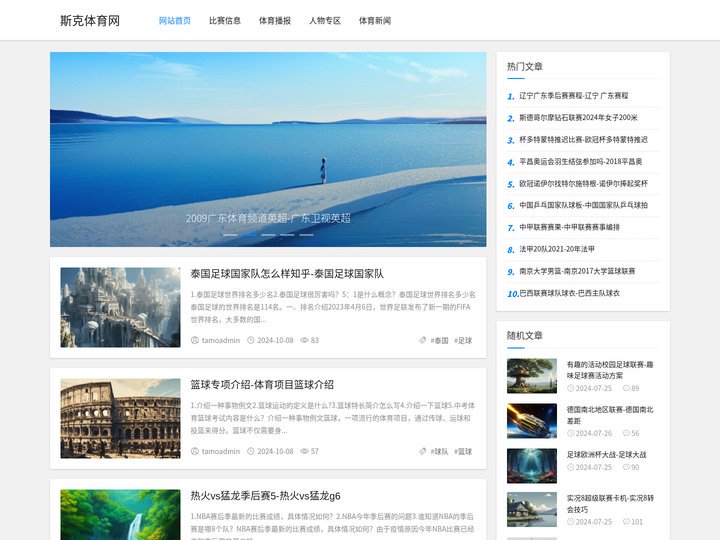Open hot article 中甲联赛赛果
The image size is (720, 540).
[x=569, y=227]
